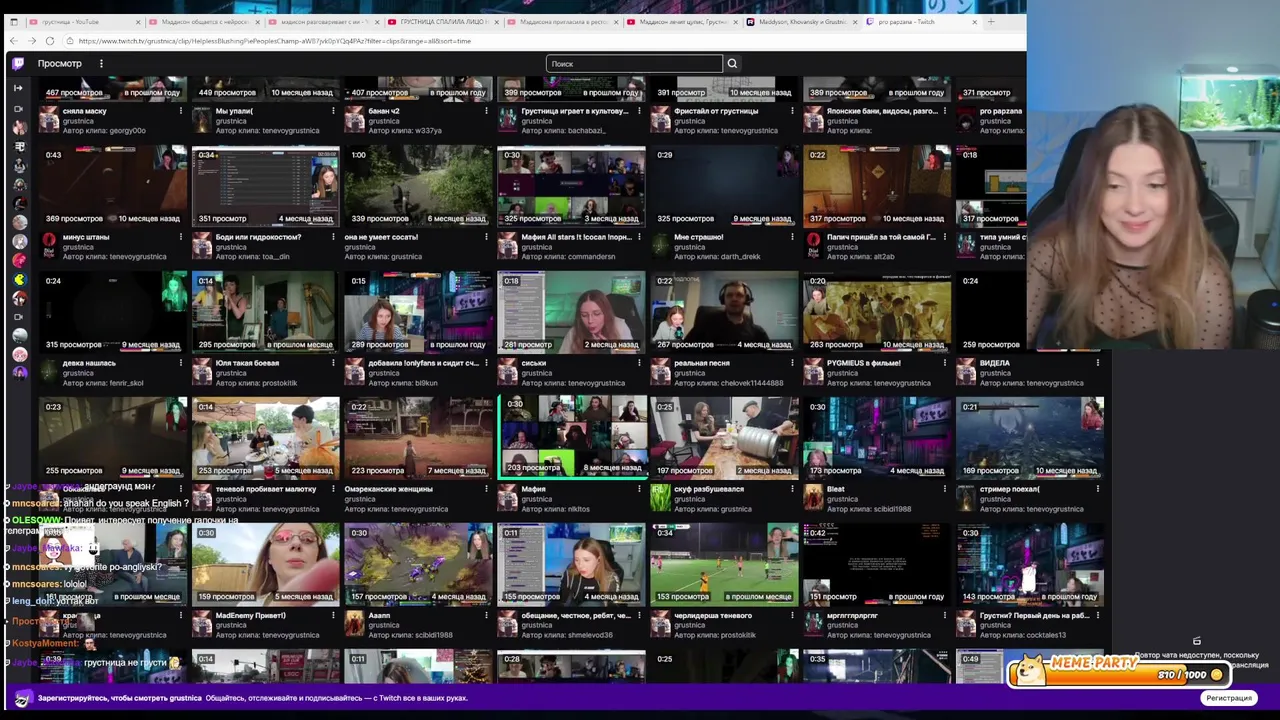Open a new browser tab with plus
The image size is (1280, 720).
[x=991, y=21]
